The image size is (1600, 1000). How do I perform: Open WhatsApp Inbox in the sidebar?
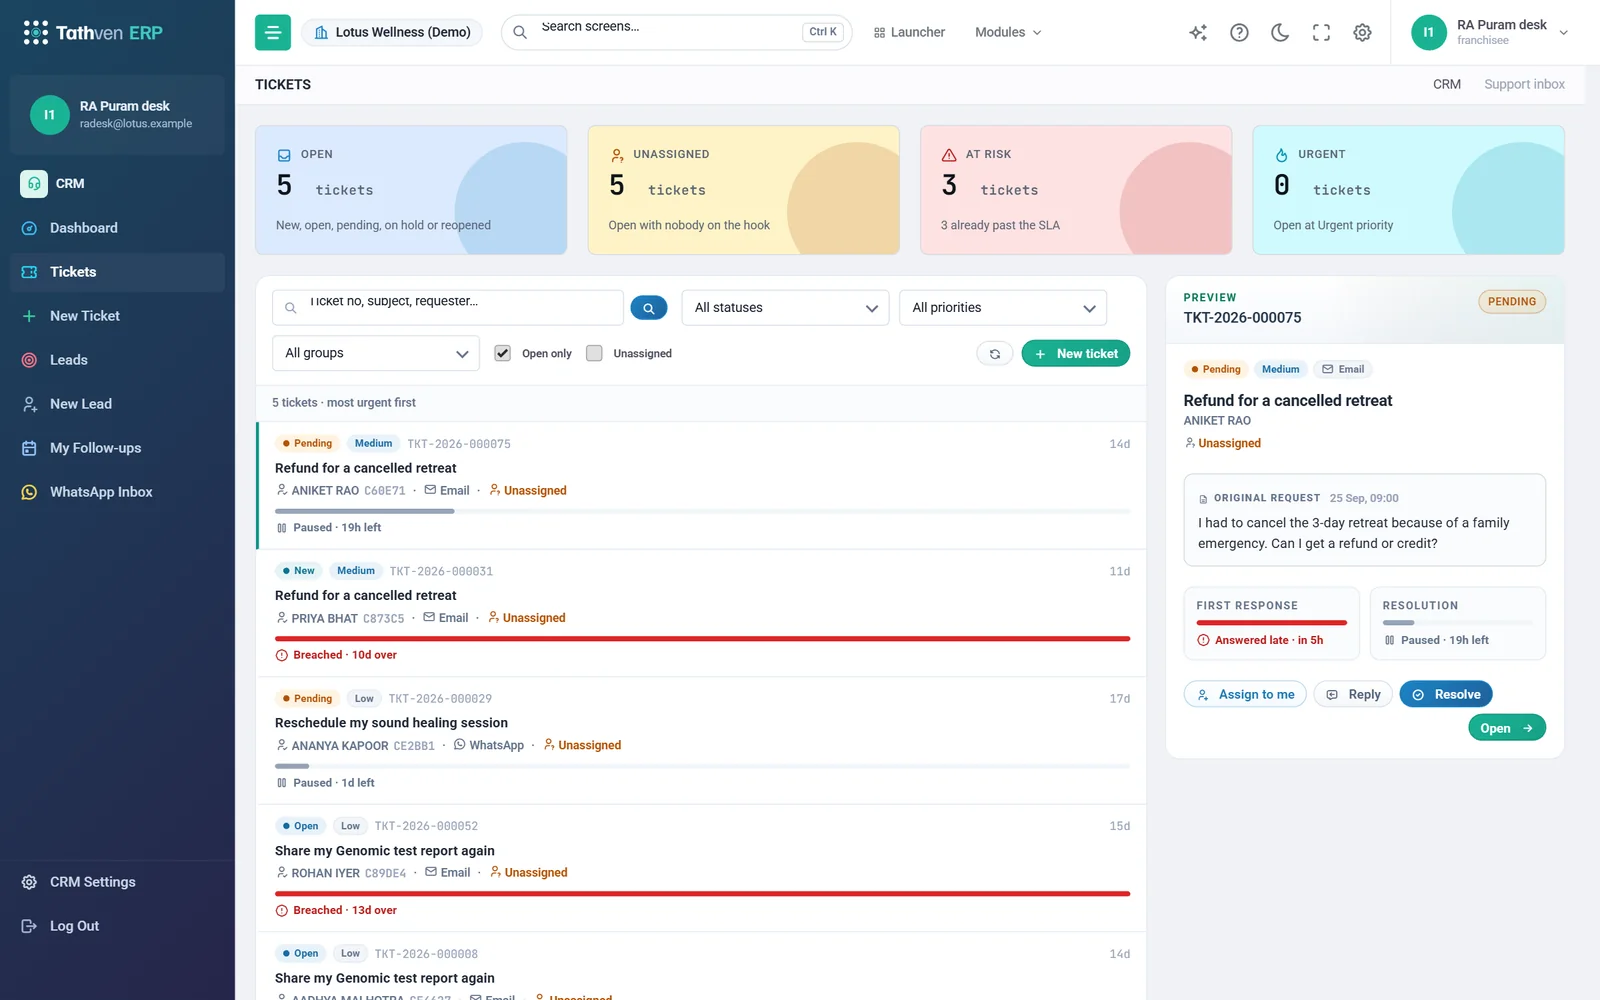pyautogui.click(x=117, y=492)
